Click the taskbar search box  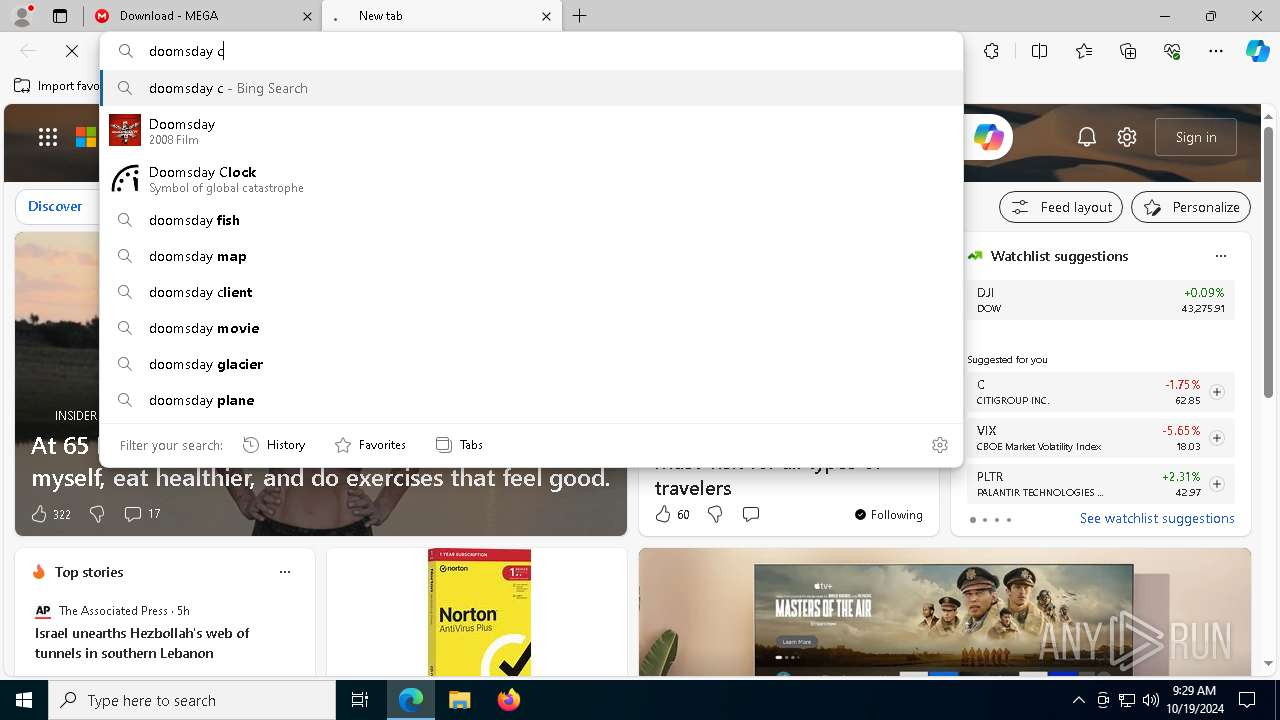192,700
